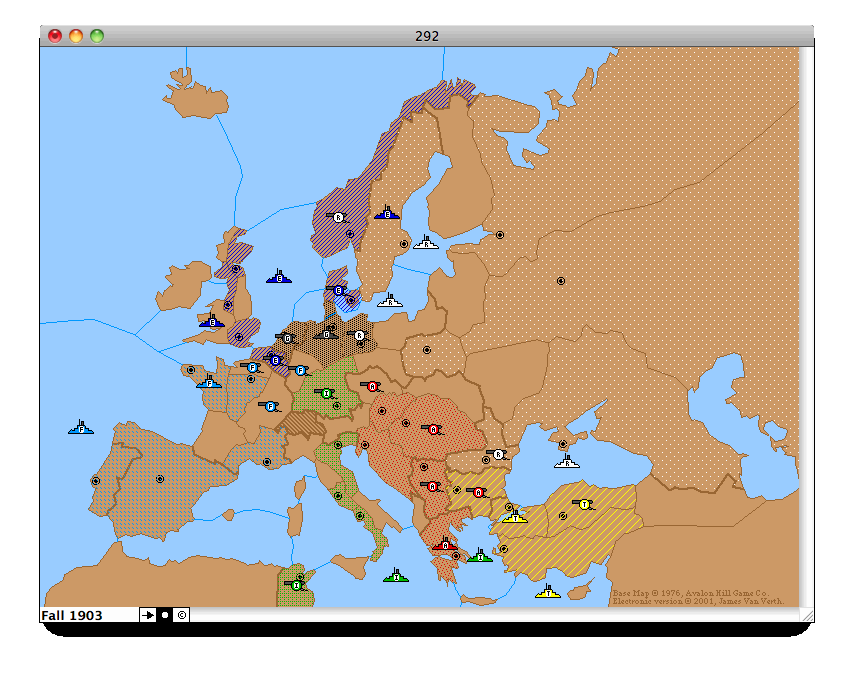Pick the English army in Denmark

(x=338, y=290)
